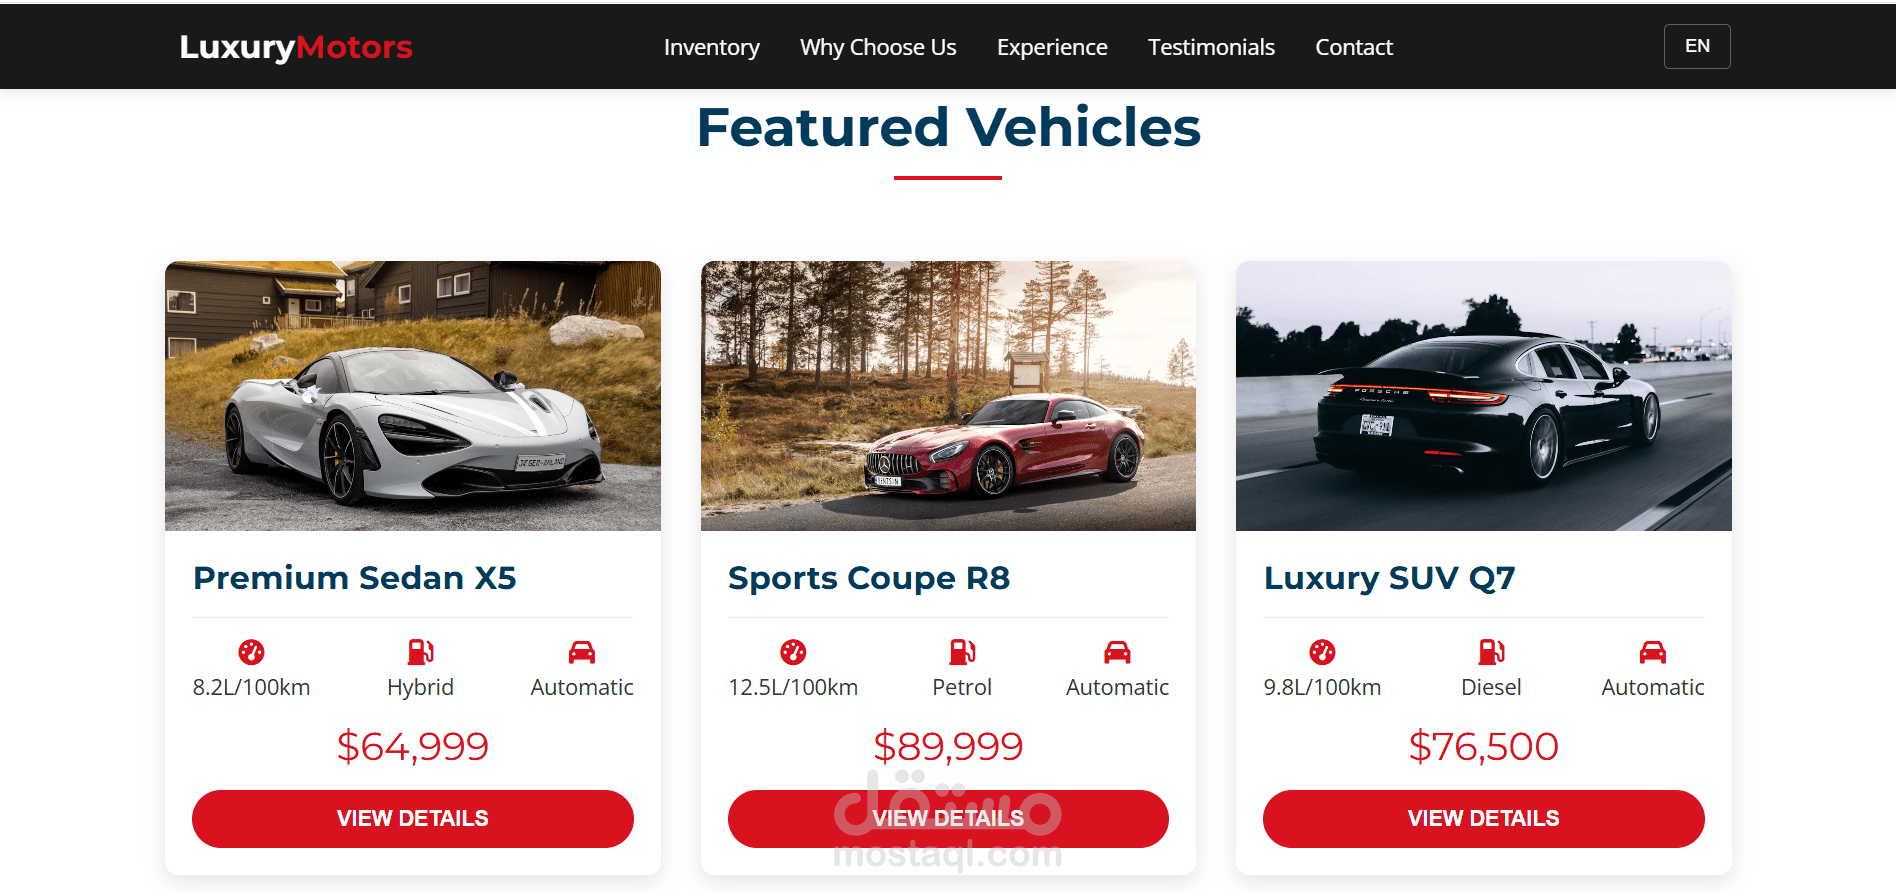Click the car icon above Premium Sedan X5's Automatic
The image size is (1896, 892).
coord(582,652)
